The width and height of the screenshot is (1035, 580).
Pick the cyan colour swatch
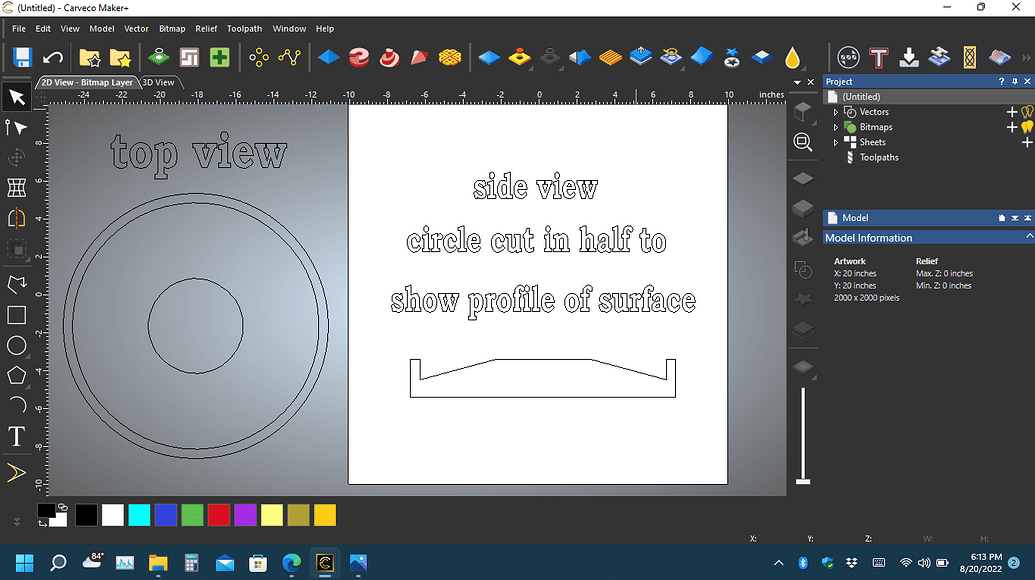pos(139,515)
